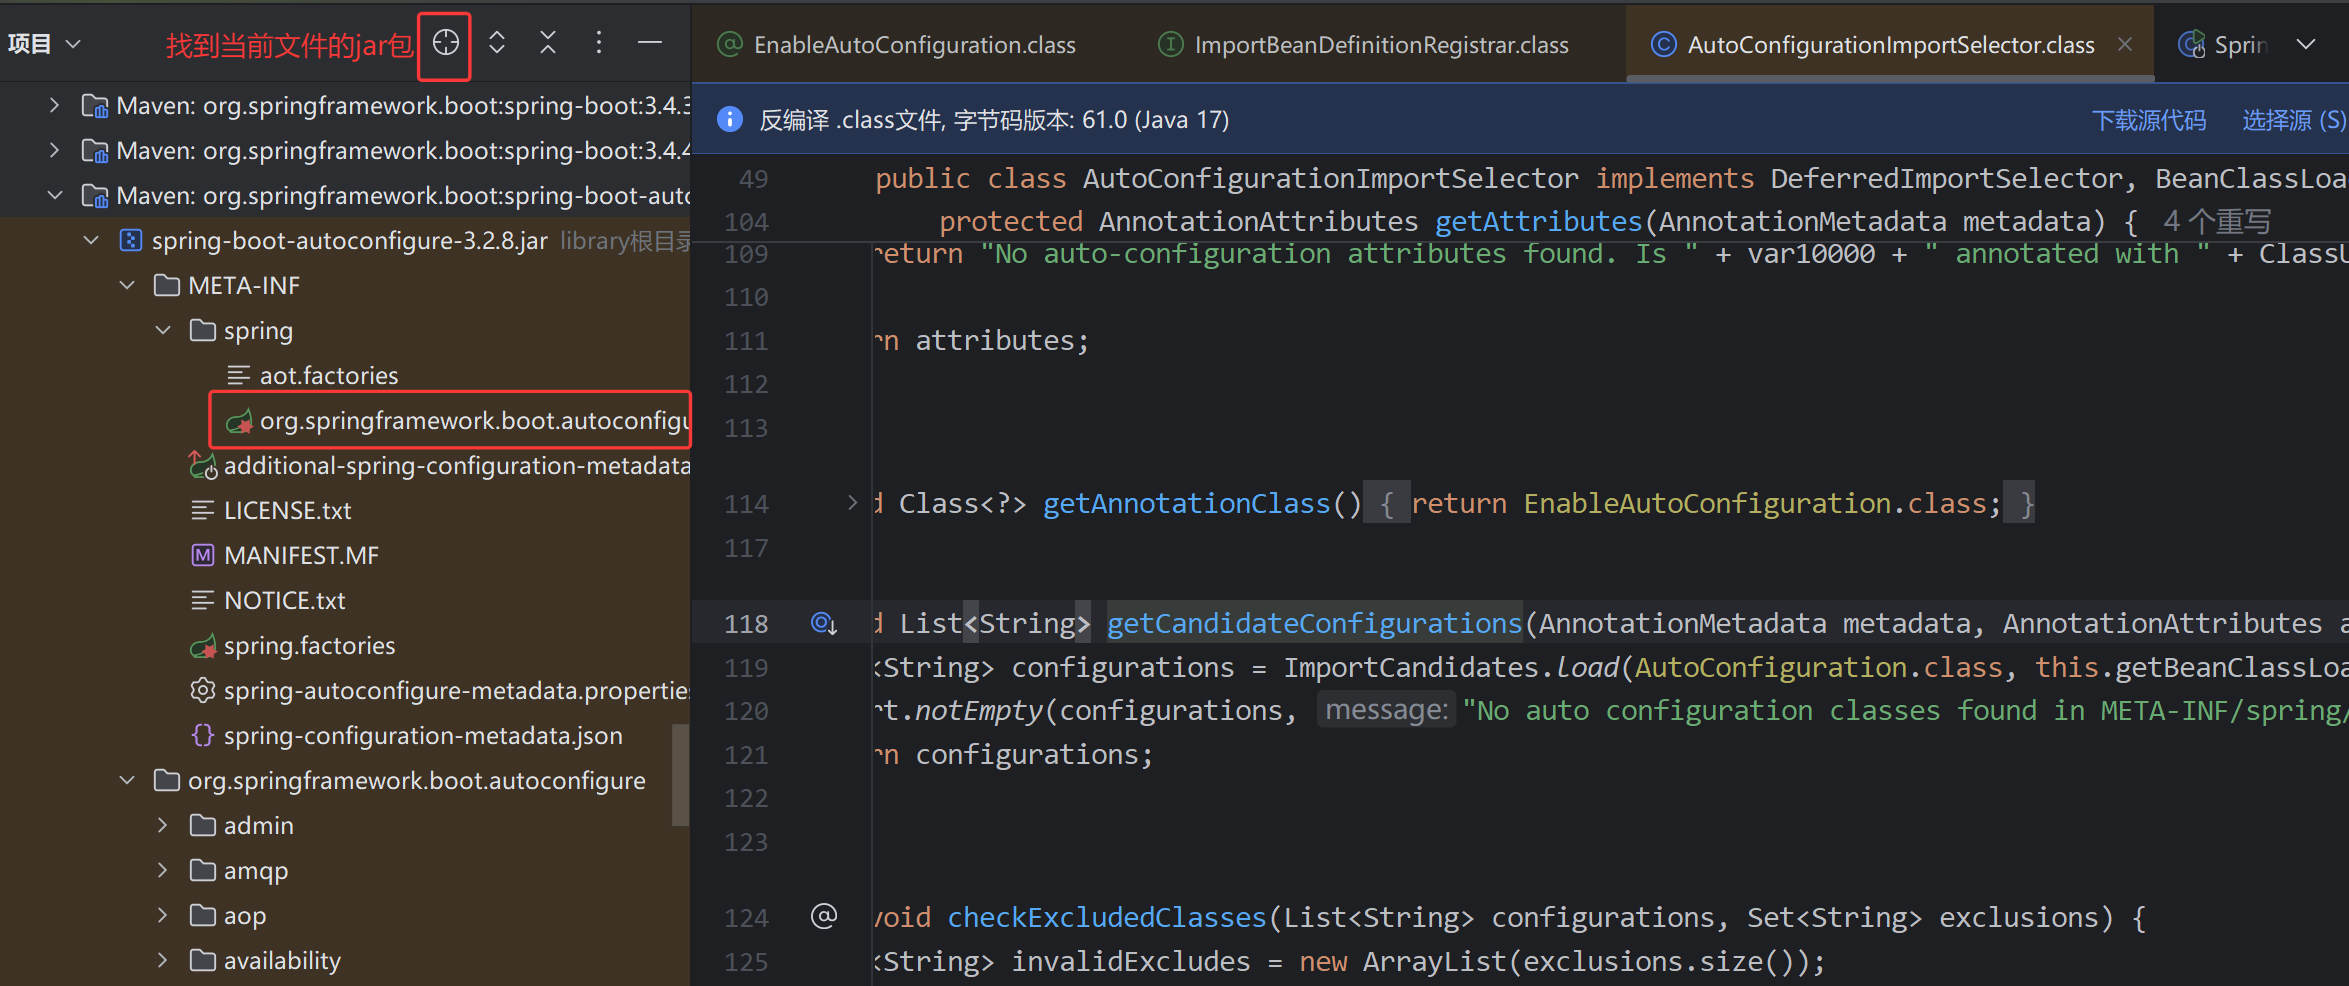This screenshot has width=2349, height=986.
Task: Click the AutoConfigurationImportSelector class name on line 49
Action: pyautogui.click(x=1330, y=178)
